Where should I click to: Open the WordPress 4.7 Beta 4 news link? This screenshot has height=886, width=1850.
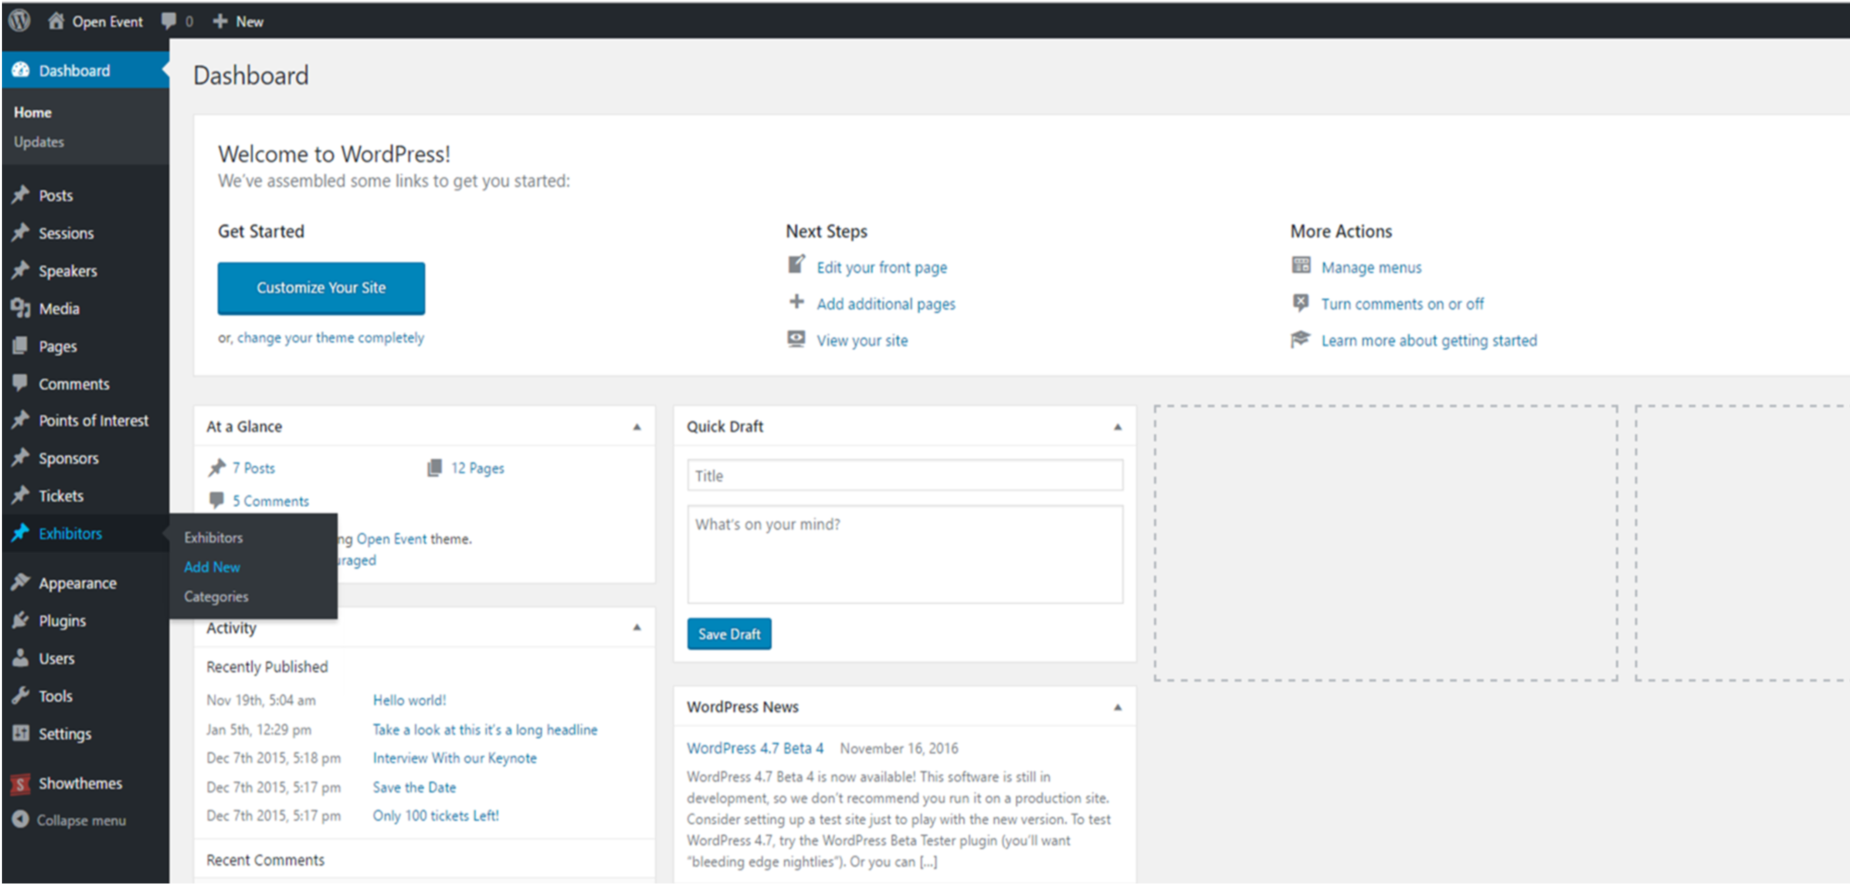click(755, 748)
